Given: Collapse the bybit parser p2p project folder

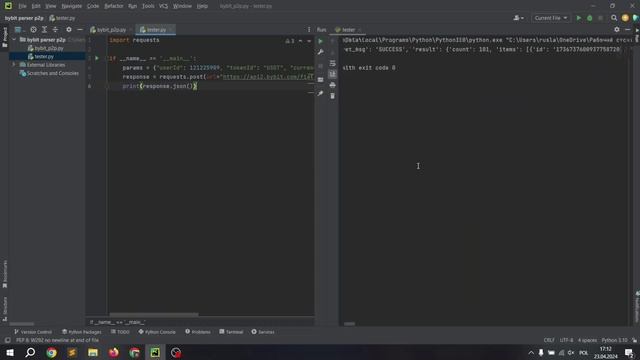Looking at the screenshot, I should pyautogui.click(x=15, y=40).
